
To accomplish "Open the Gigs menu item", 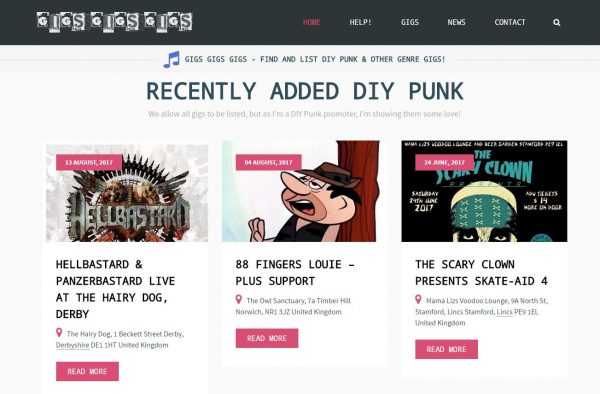I will [x=410, y=22].
